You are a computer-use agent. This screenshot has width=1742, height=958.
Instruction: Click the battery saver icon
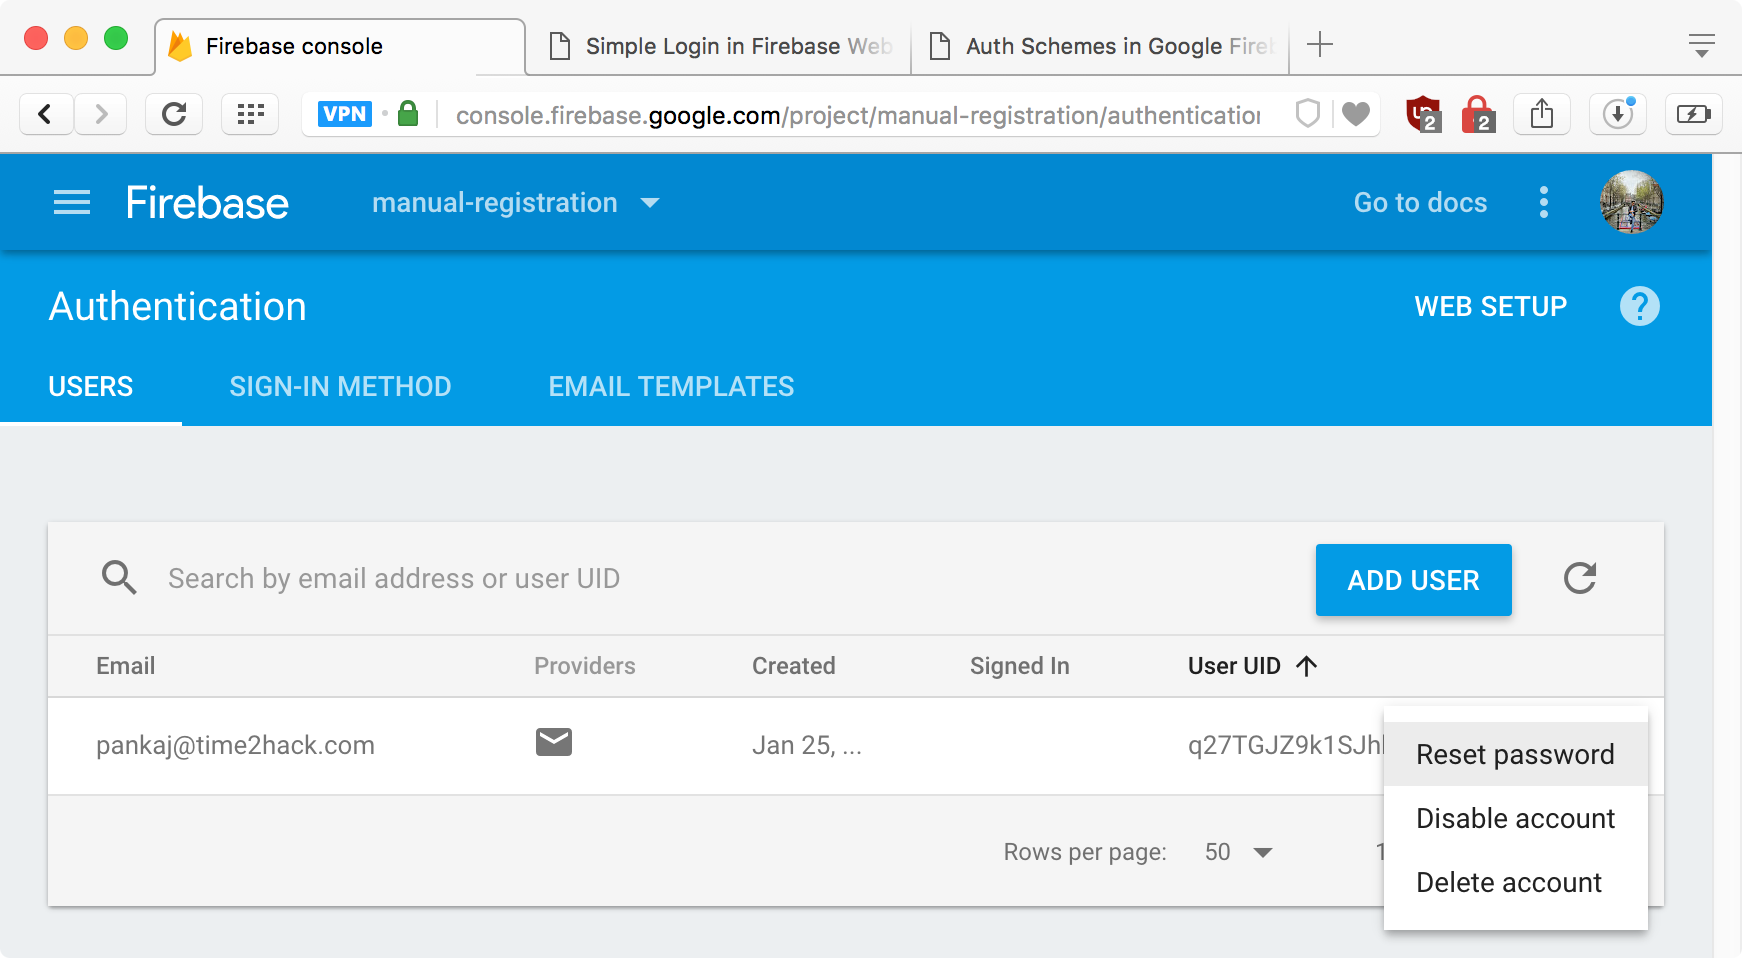click(x=1694, y=114)
